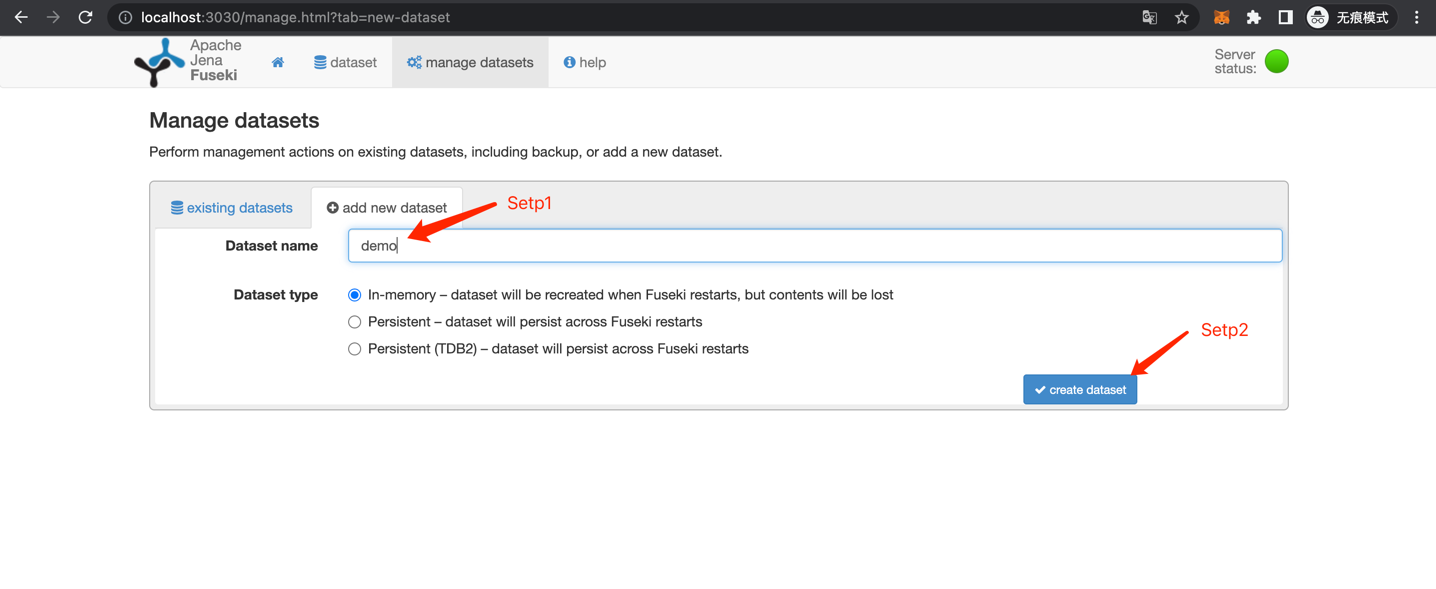Select Persistent (TDB2) dataset type
The width and height of the screenshot is (1436, 589).
354,349
